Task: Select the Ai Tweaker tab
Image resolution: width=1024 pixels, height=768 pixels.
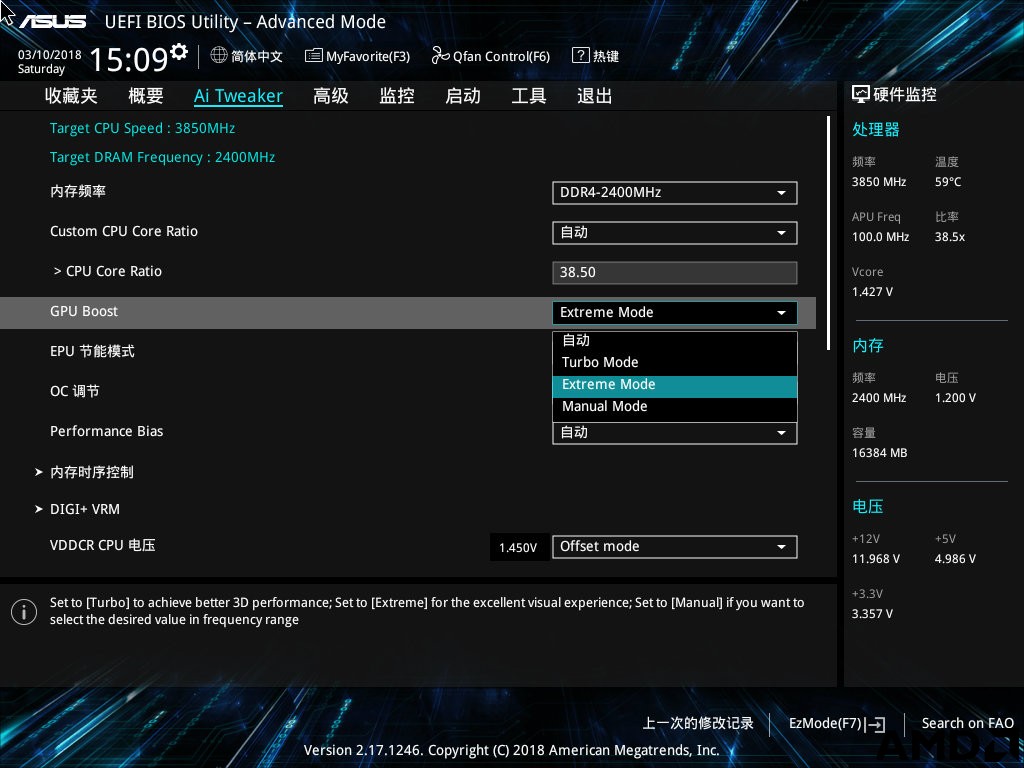Action: 238,96
